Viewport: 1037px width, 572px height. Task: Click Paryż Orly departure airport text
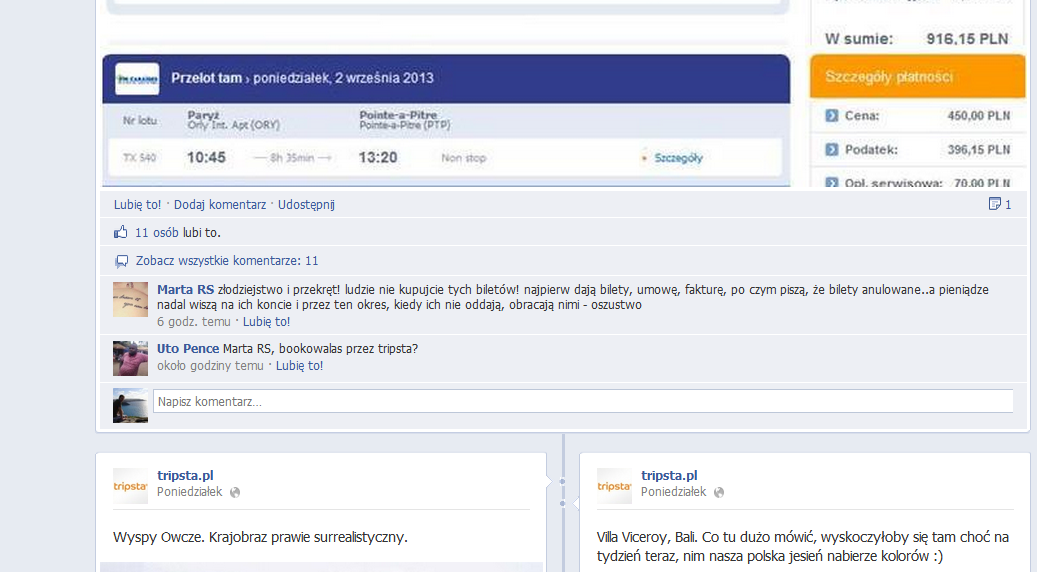coord(233,120)
